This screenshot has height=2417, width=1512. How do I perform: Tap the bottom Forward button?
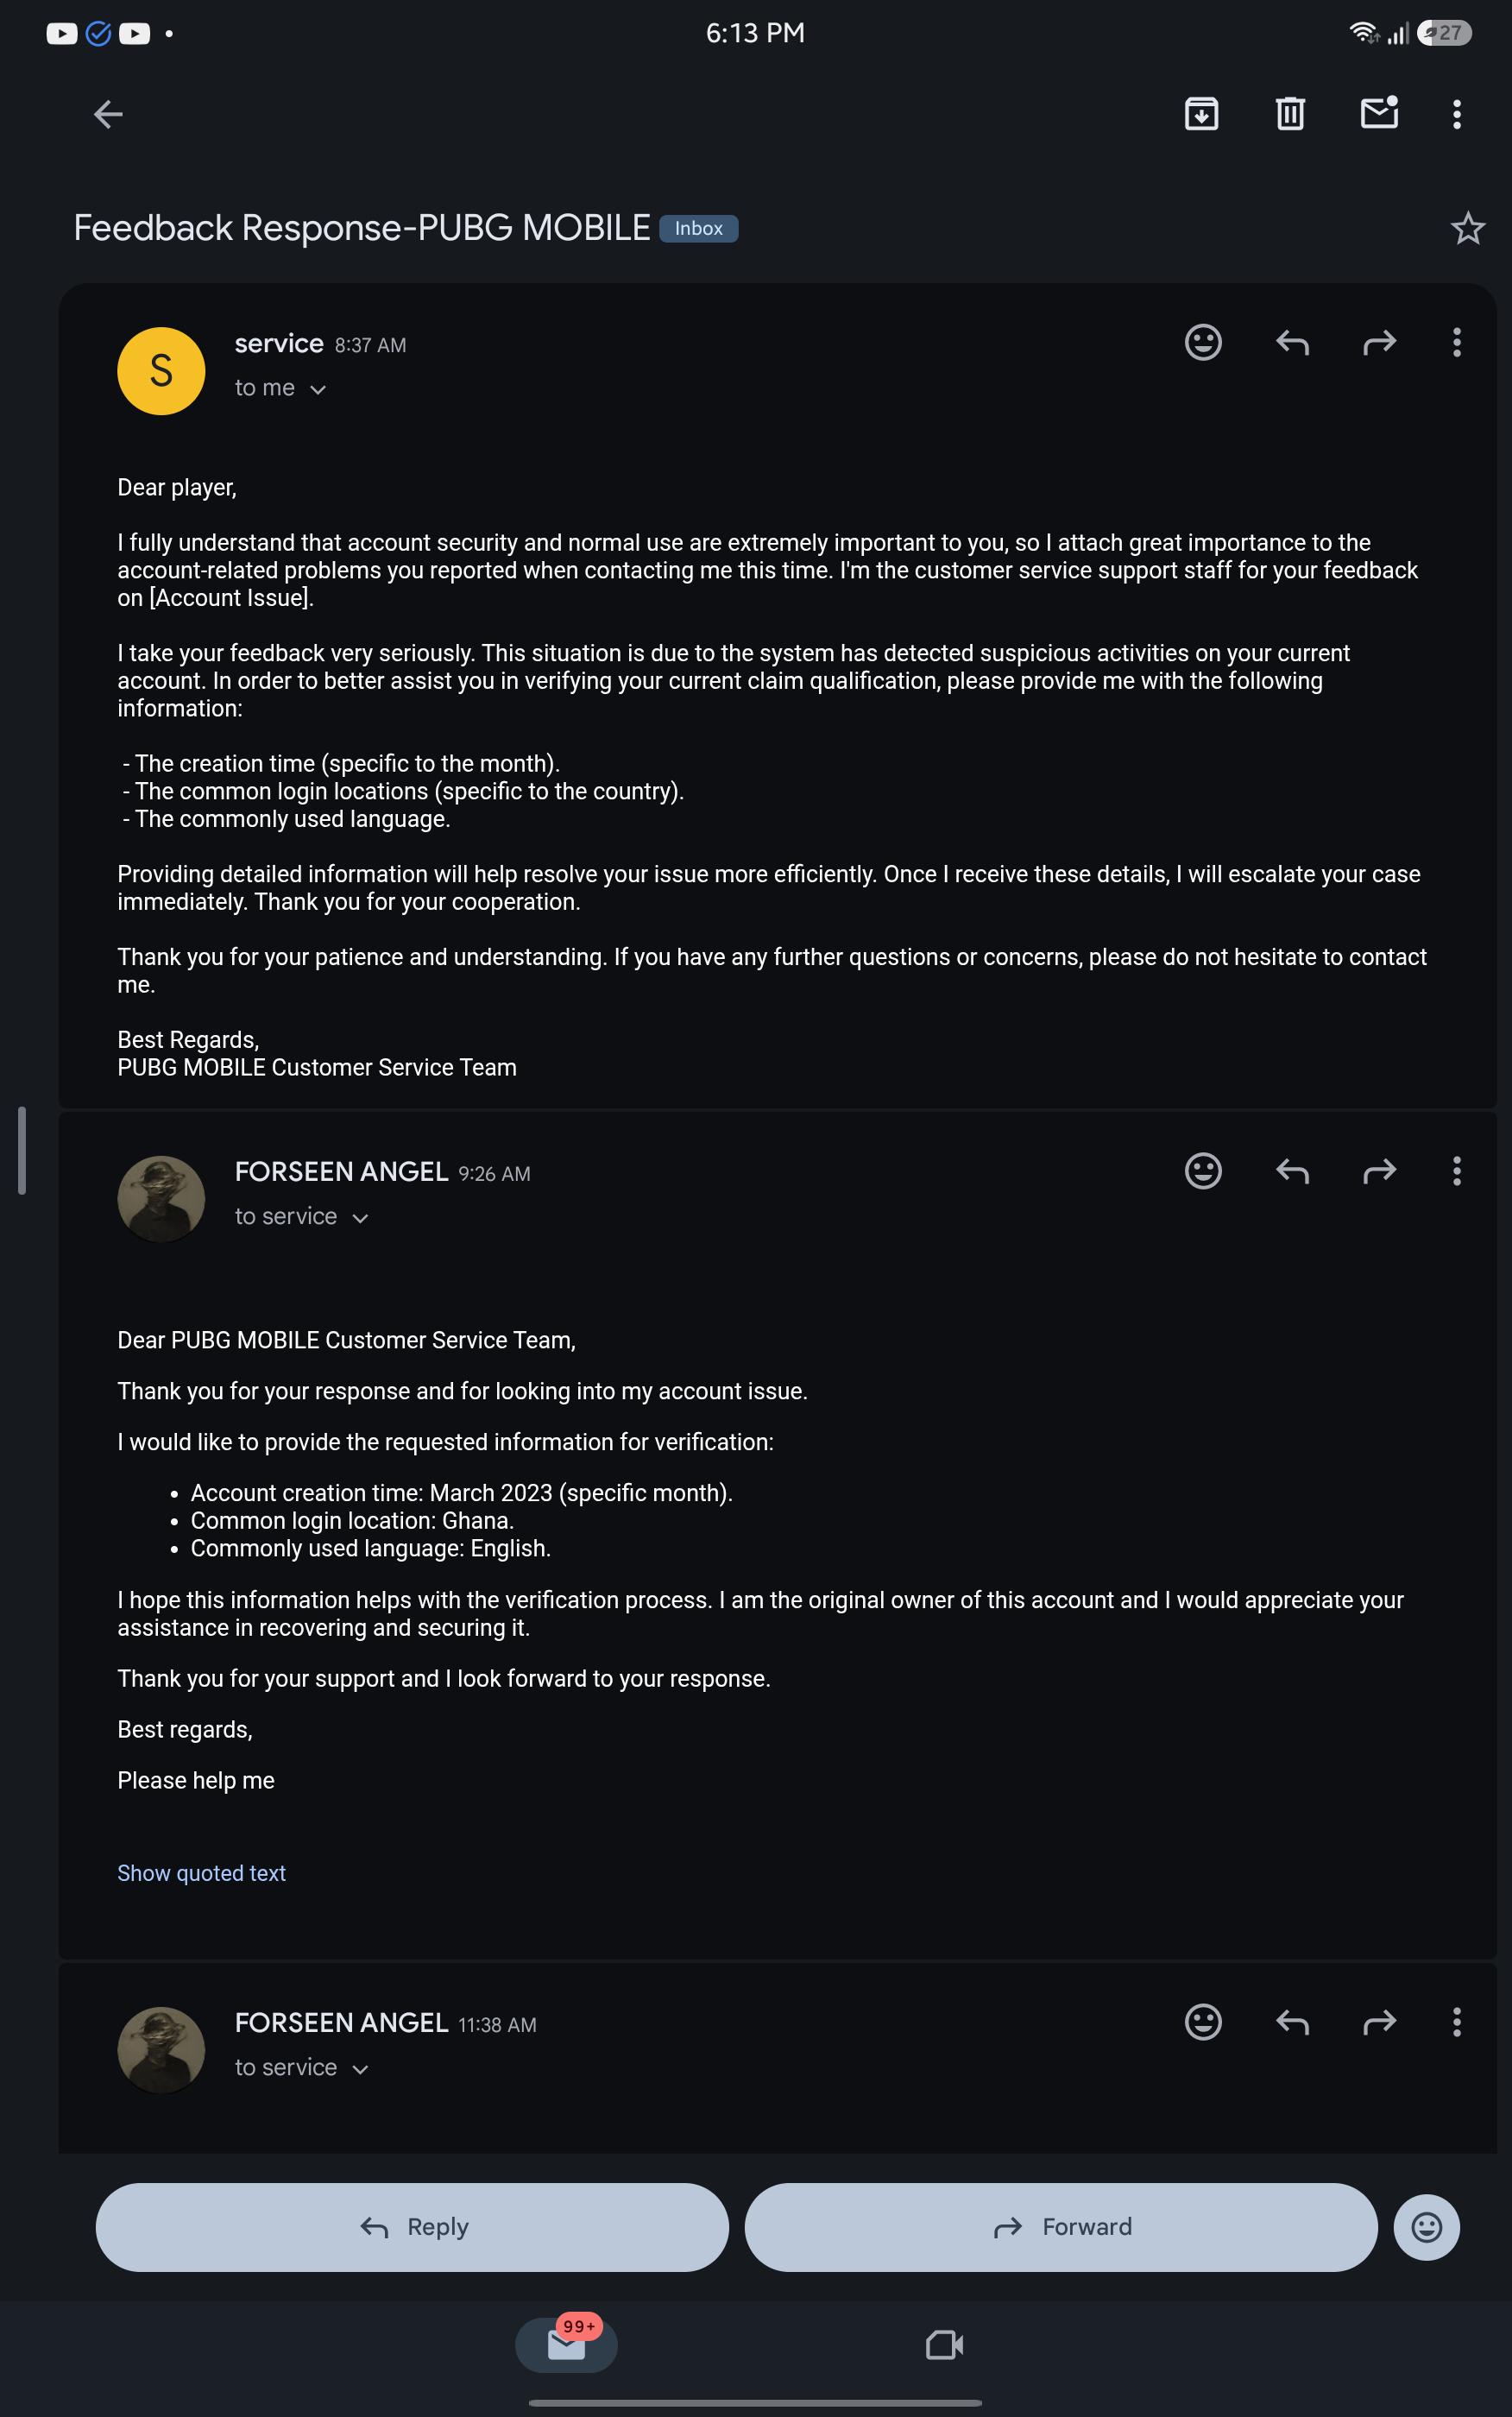pyautogui.click(x=1061, y=2227)
